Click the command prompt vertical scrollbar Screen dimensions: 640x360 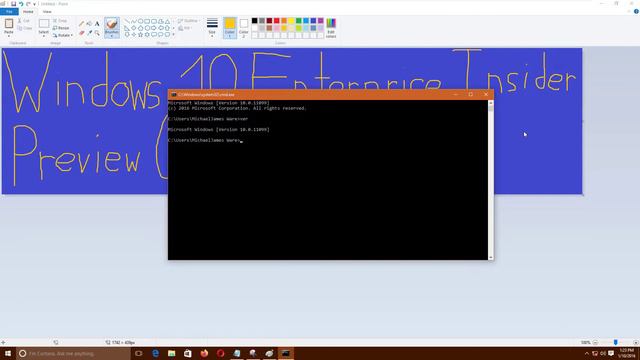pos(491,180)
